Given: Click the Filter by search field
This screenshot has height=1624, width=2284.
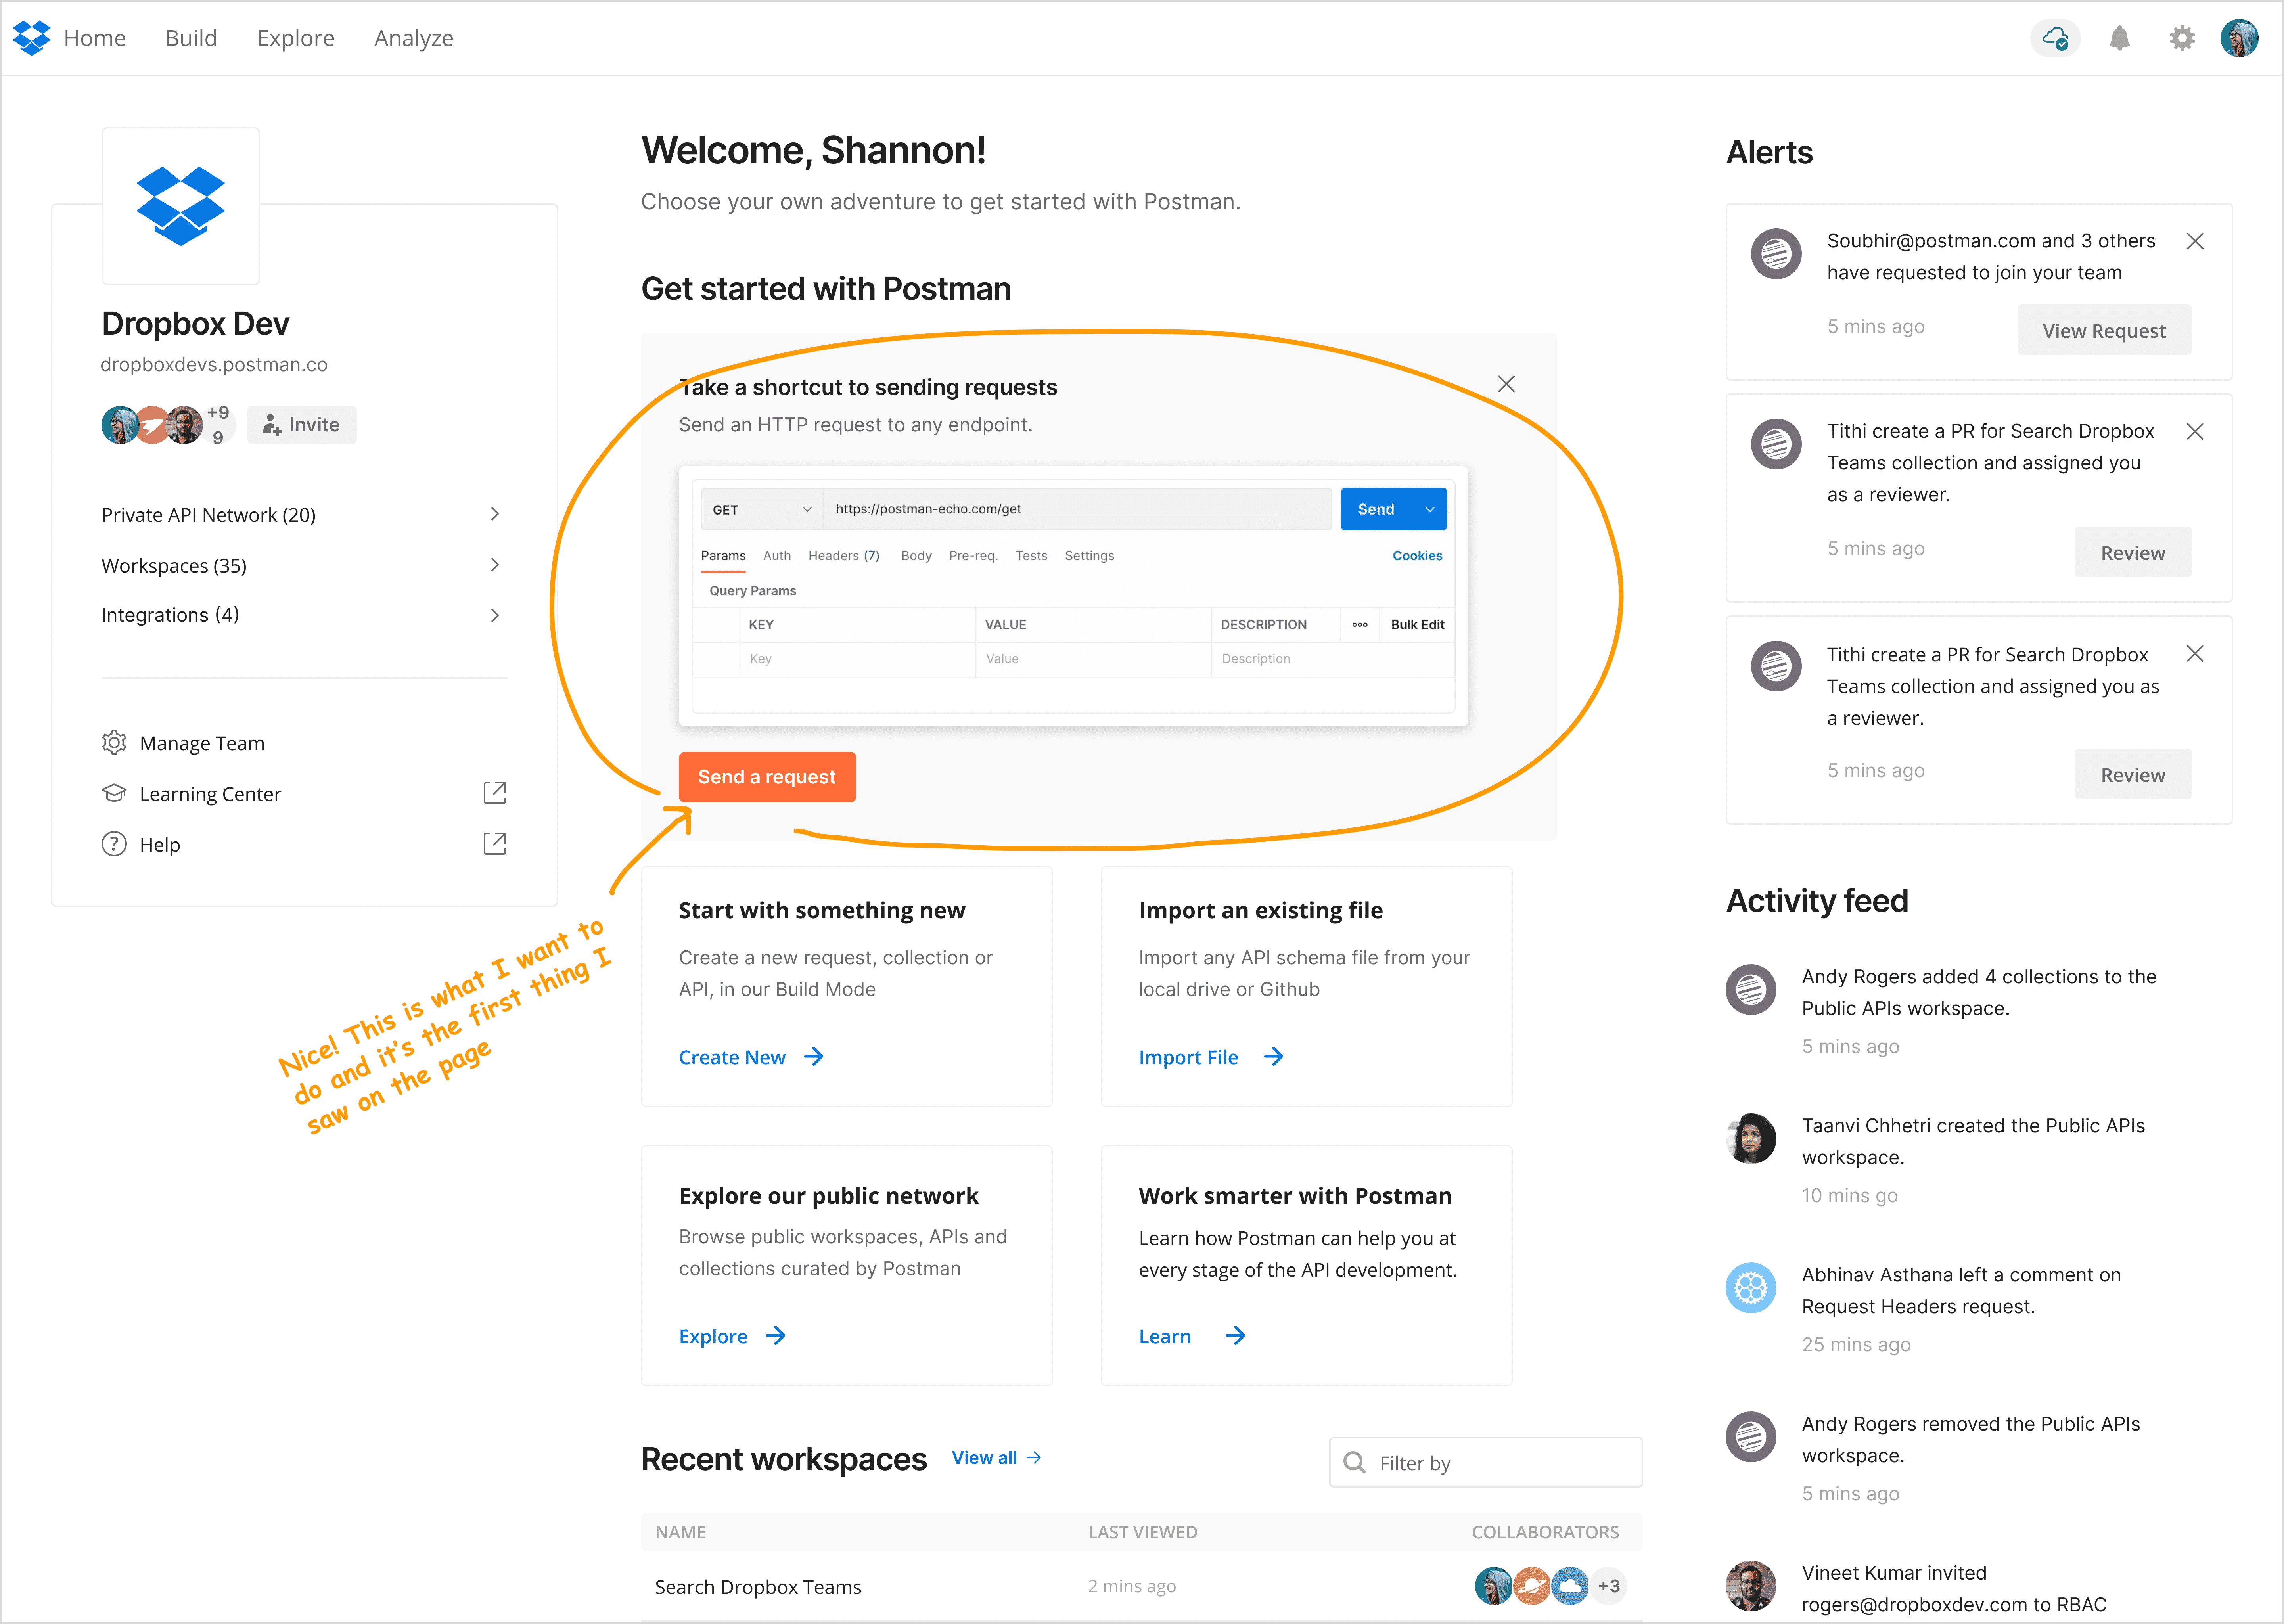Looking at the screenshot, I should click(x=1486, y=1462).
